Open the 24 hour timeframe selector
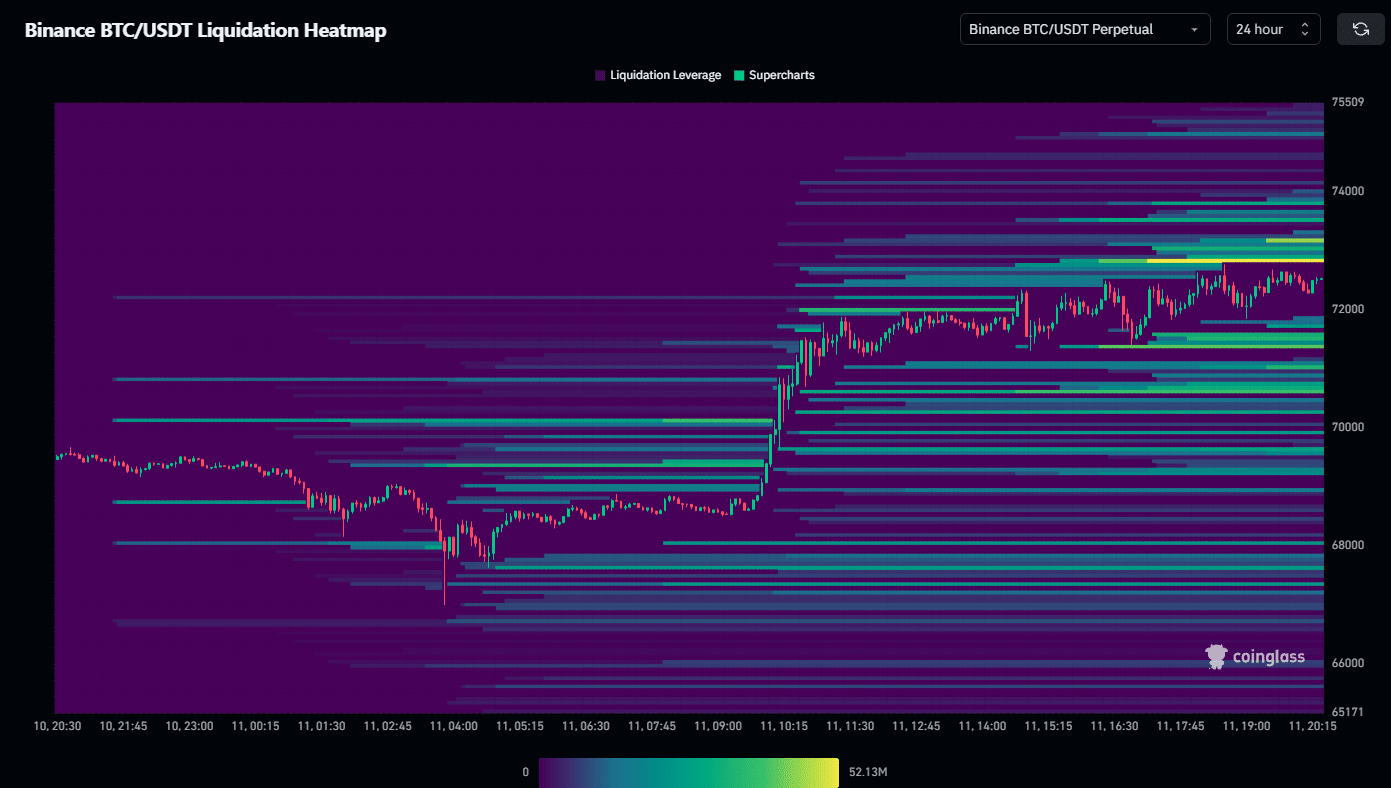Viewport: 1391px width, 788px height. click(x=1273, y=29)
